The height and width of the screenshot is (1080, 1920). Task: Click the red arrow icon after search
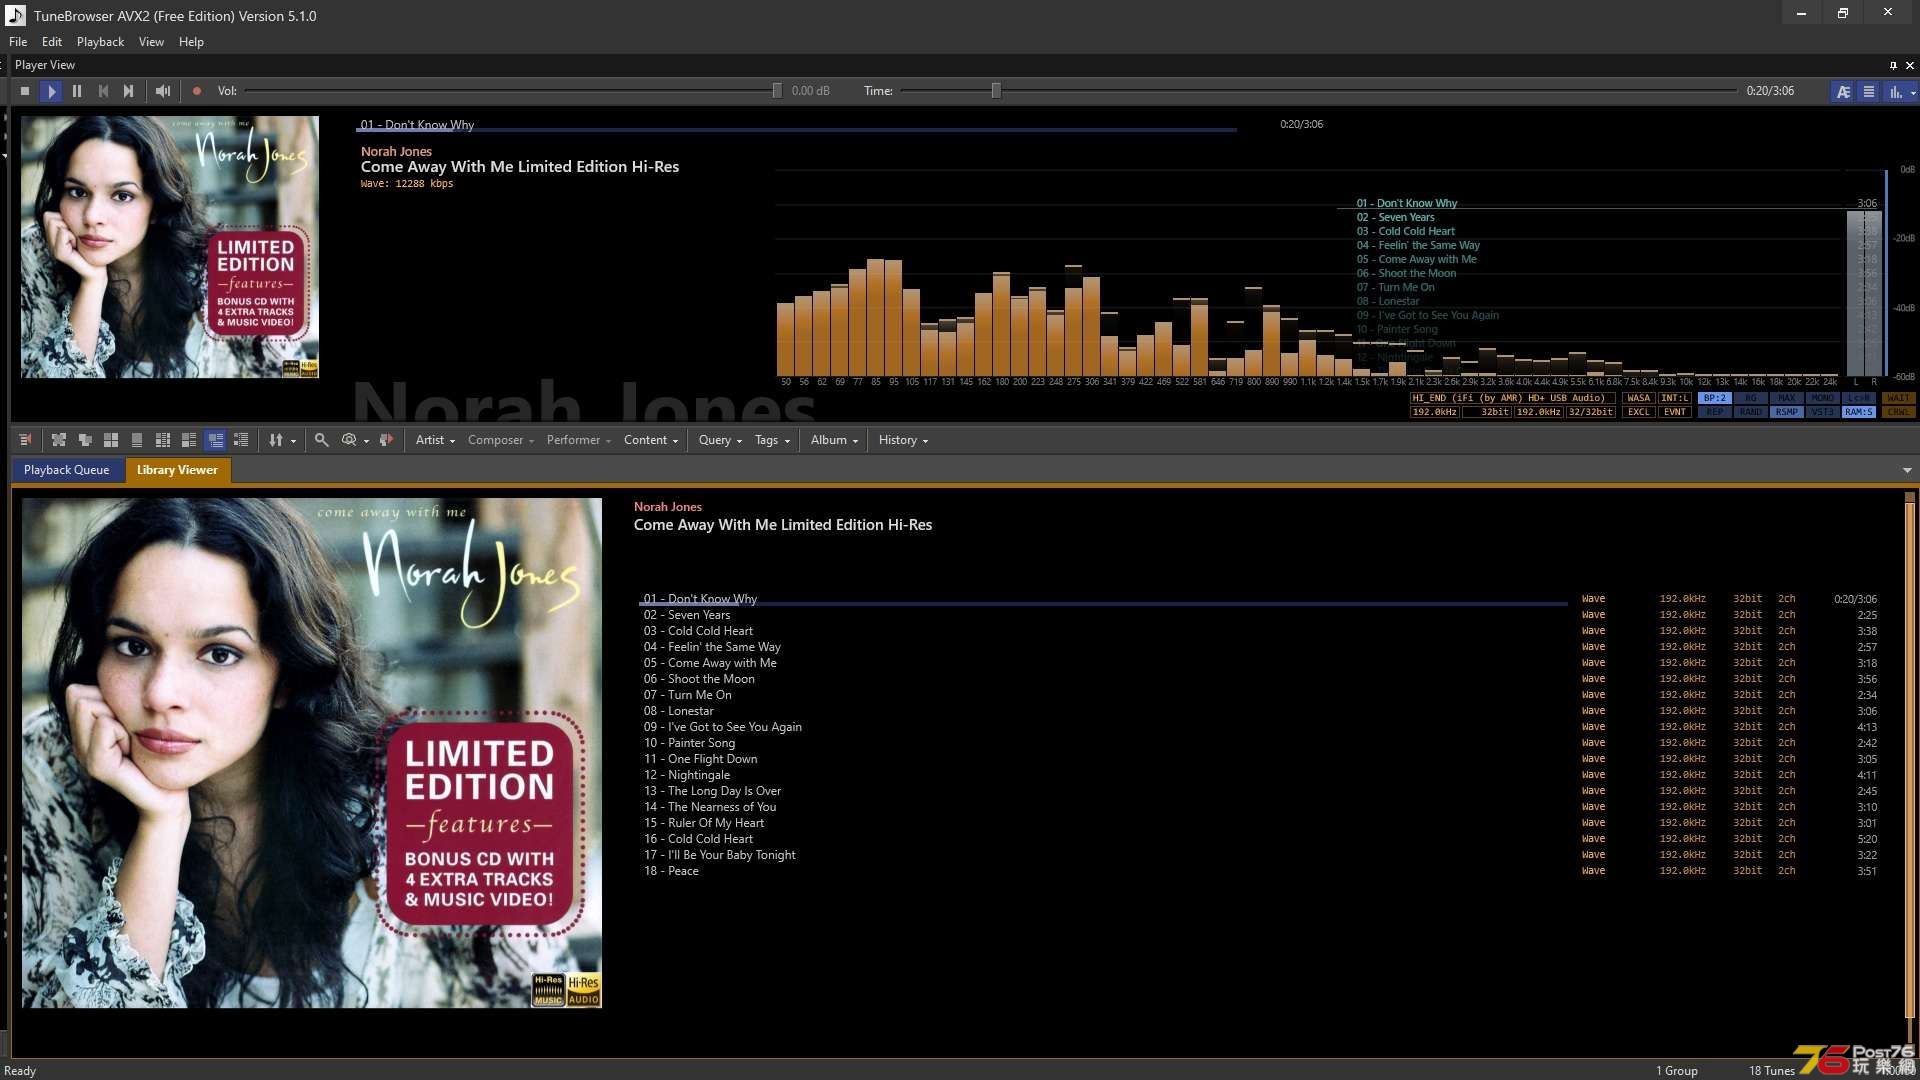click(386, 440)
